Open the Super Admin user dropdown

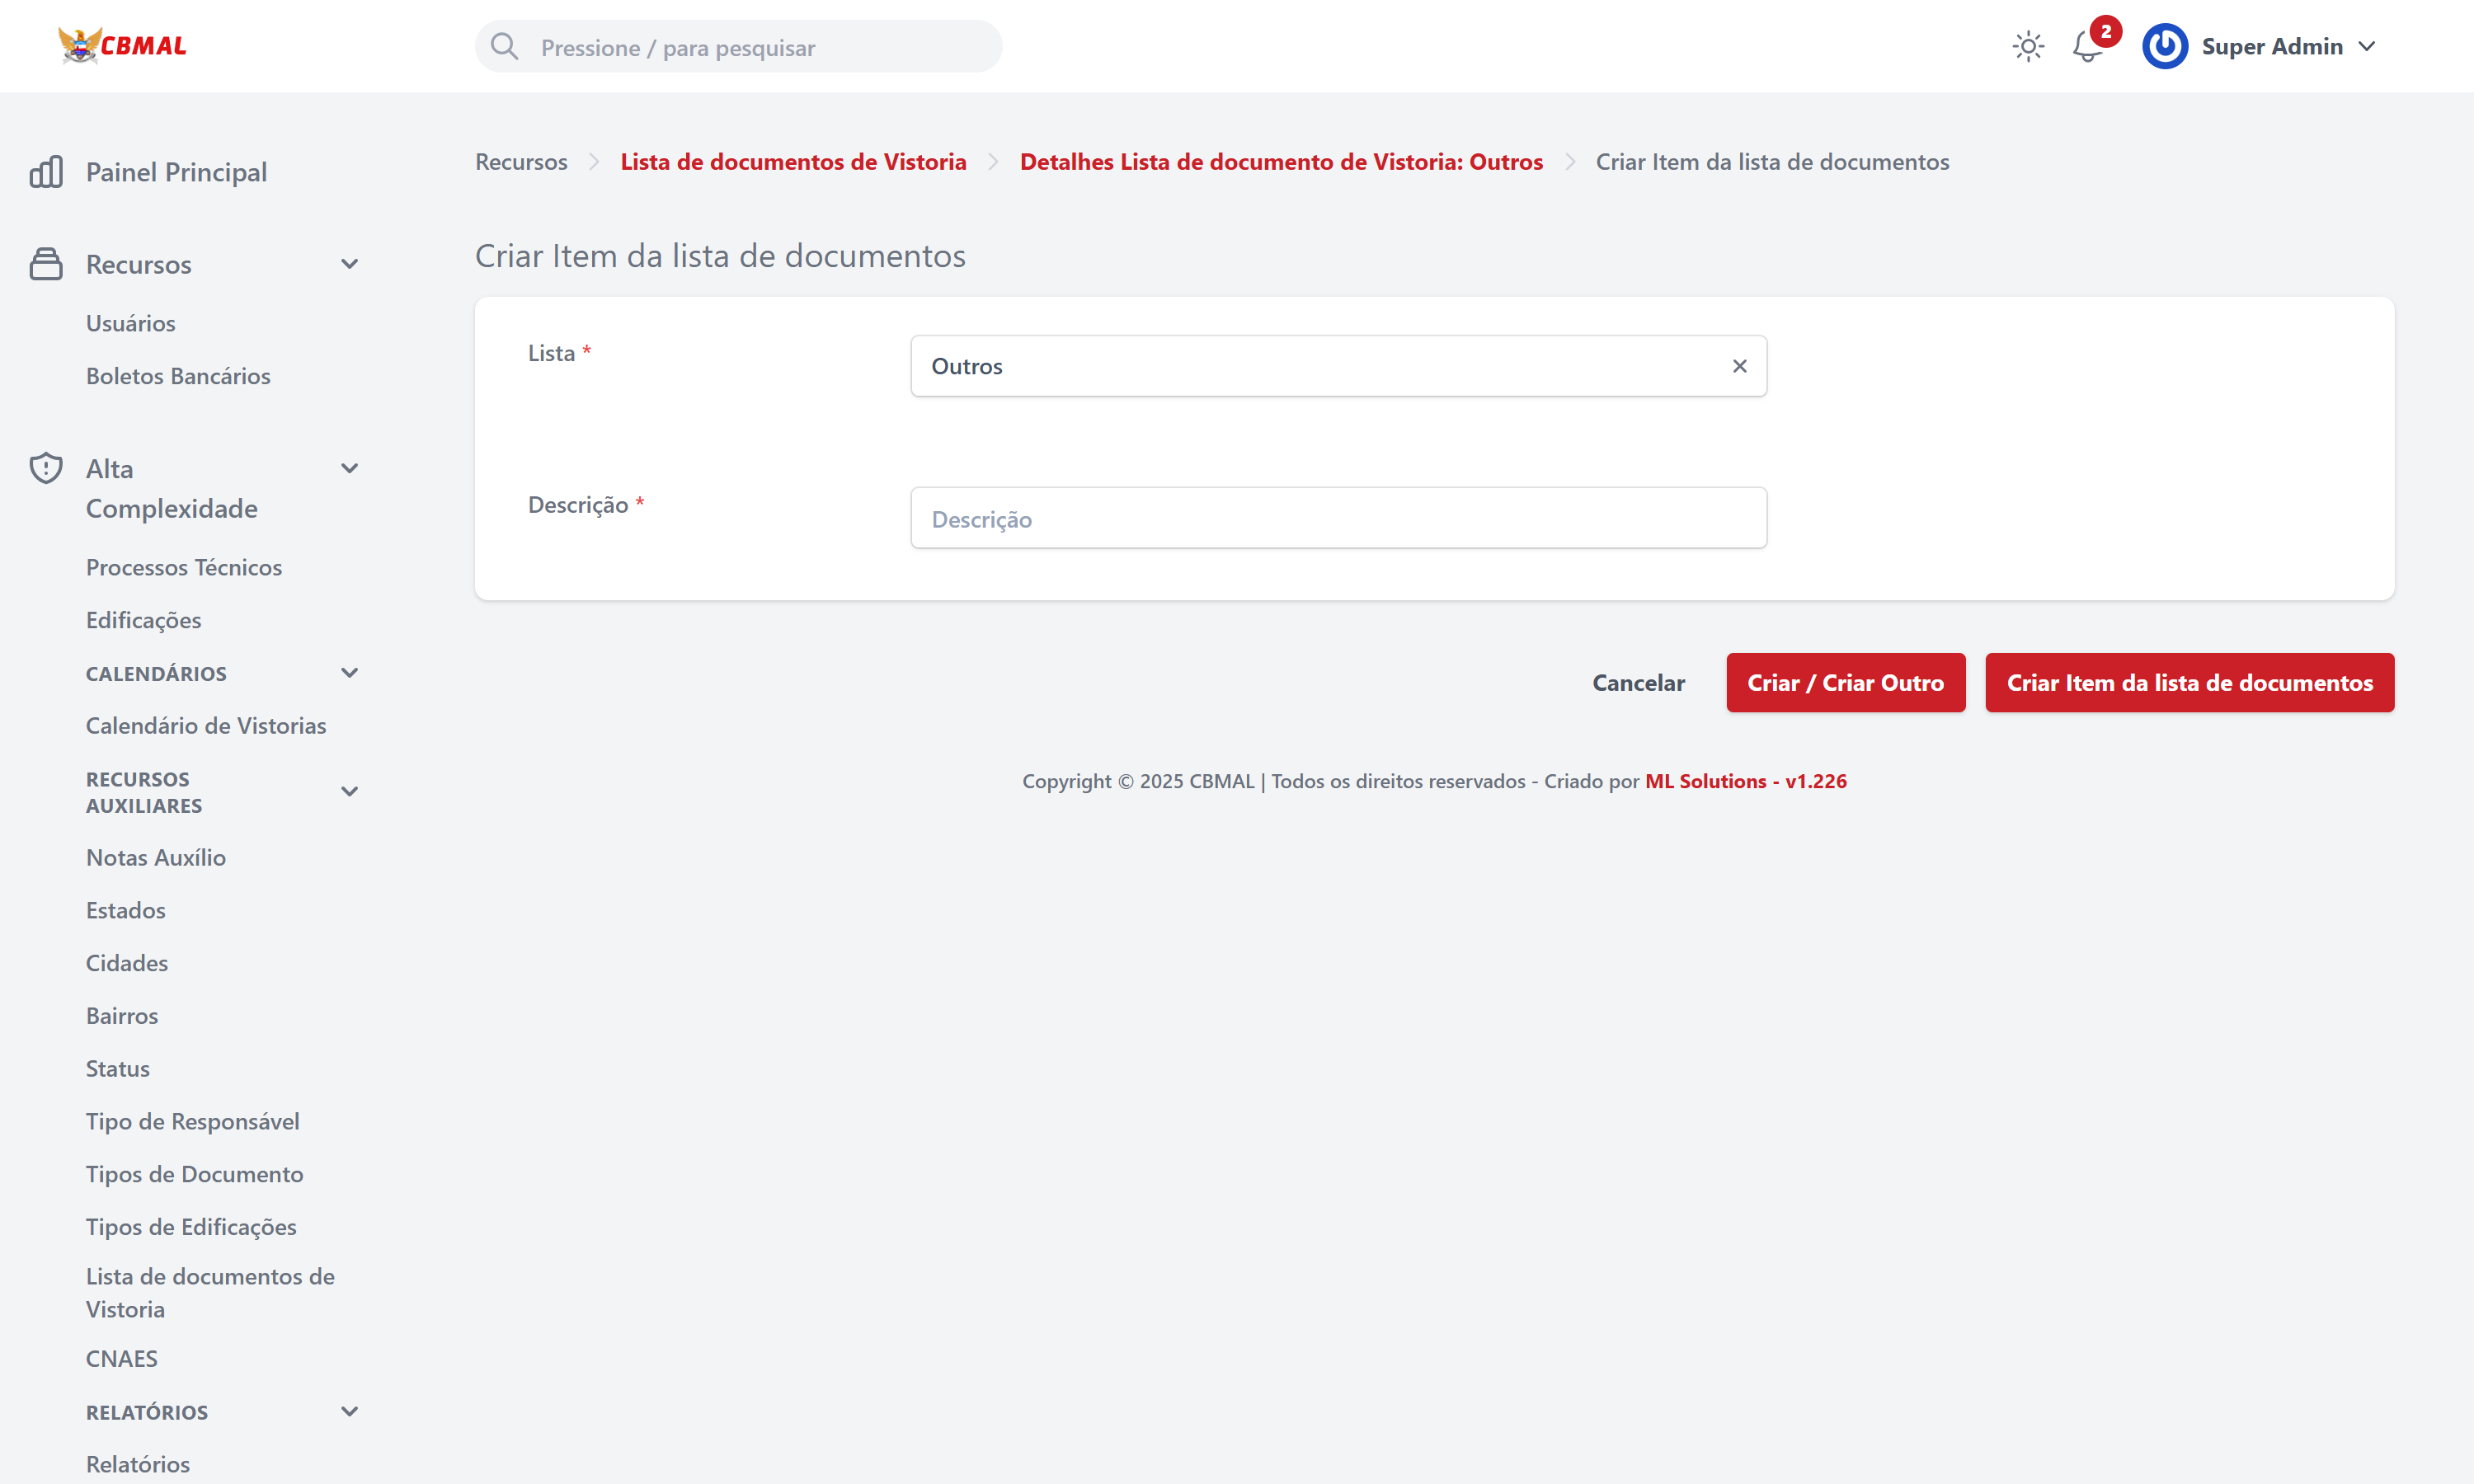point(2367,47)
